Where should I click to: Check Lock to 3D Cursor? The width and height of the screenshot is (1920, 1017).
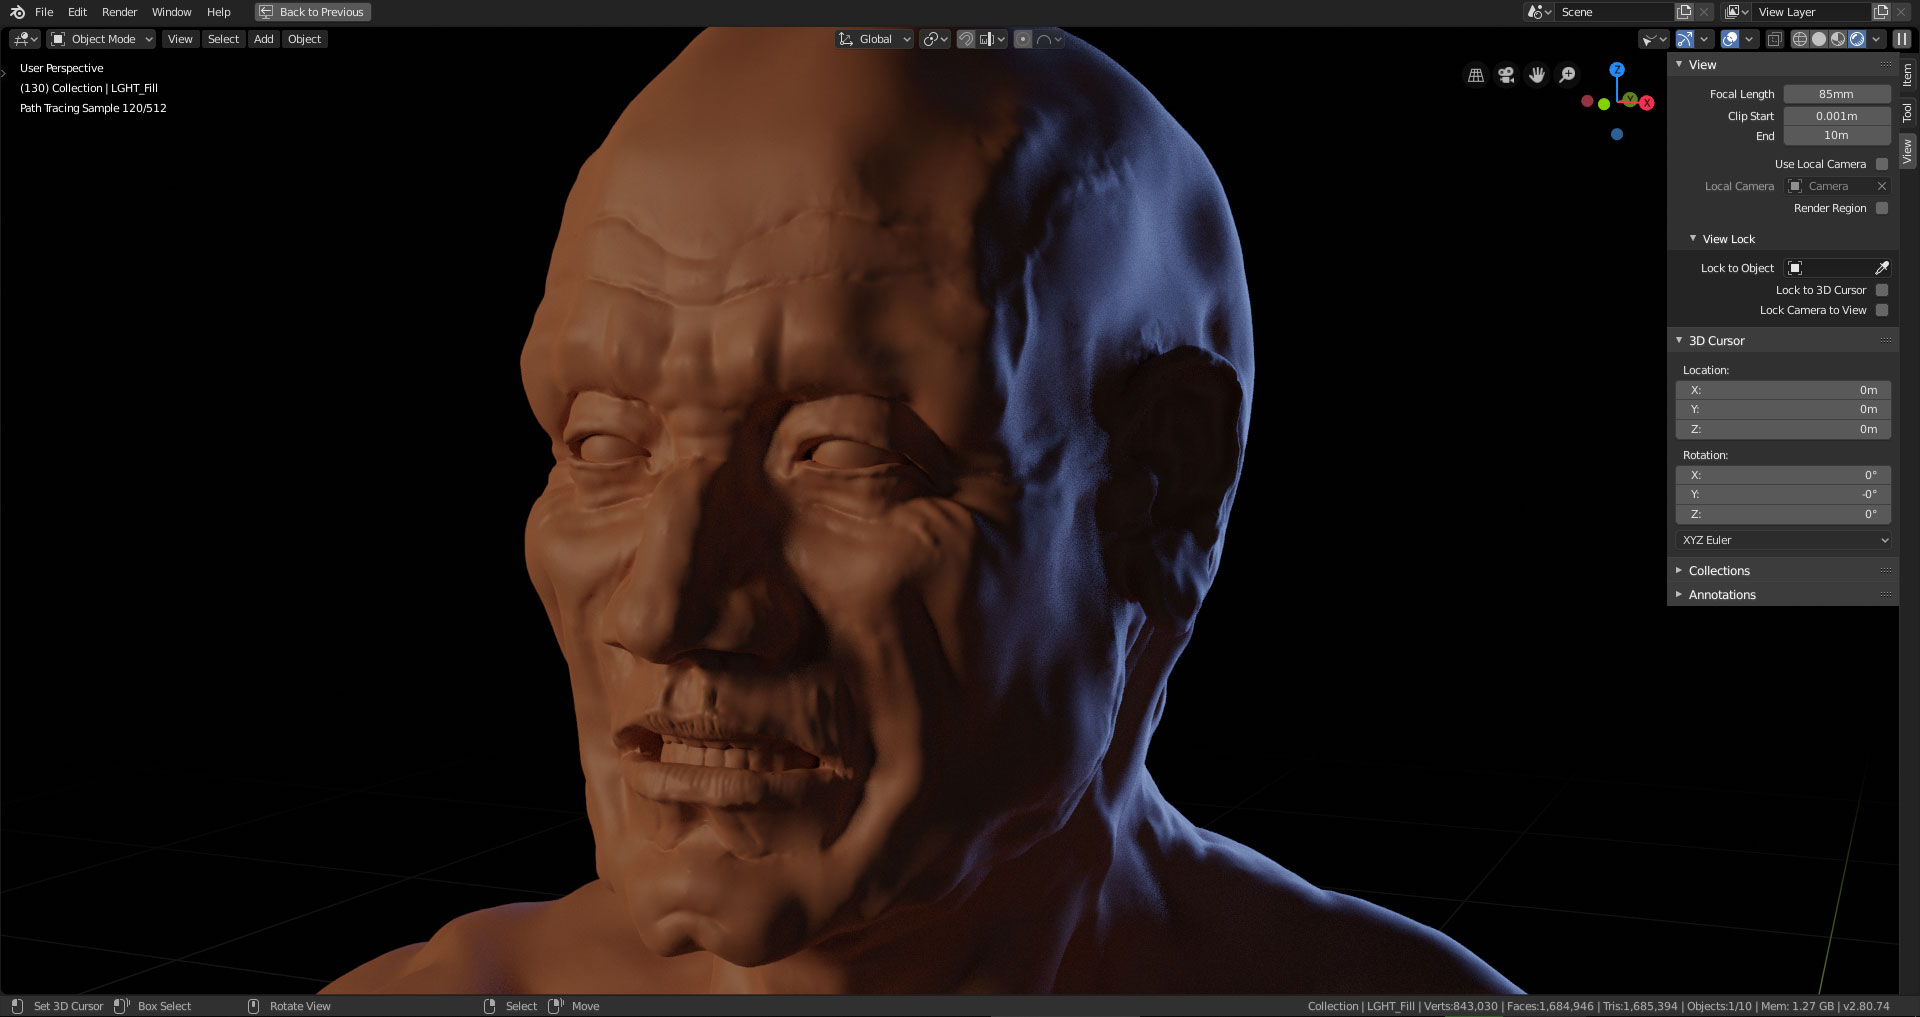pos(1882,290)
